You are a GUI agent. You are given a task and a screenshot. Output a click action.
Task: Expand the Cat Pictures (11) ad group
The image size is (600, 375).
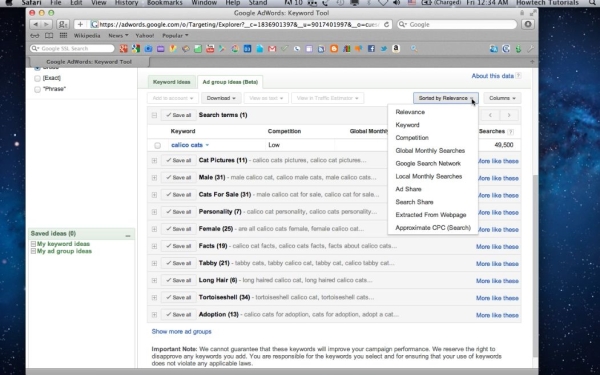tap(154, 161)
